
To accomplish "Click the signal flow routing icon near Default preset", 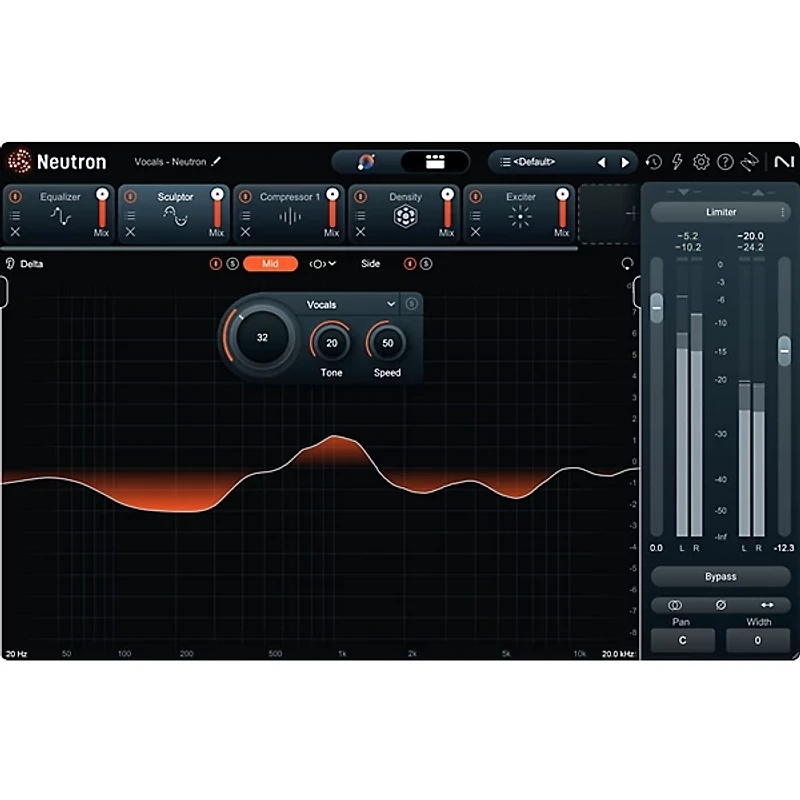I will pyautogui.click(x=750, y=160).
